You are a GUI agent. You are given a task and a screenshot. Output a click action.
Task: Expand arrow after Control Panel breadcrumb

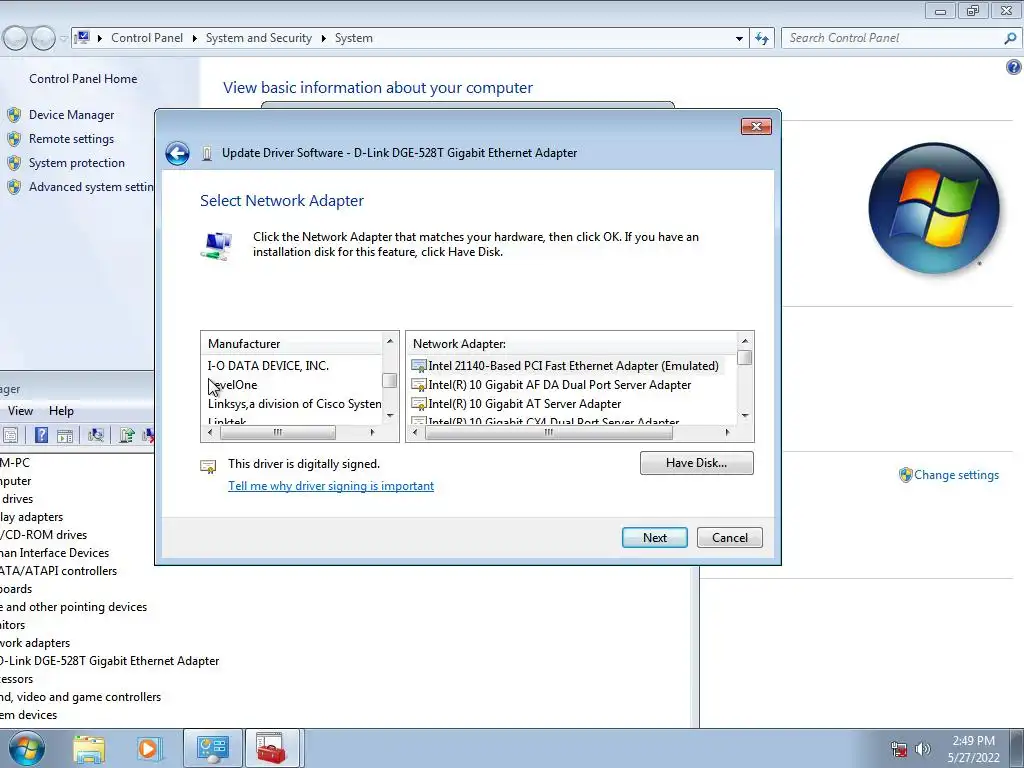(x=195, y=39)
